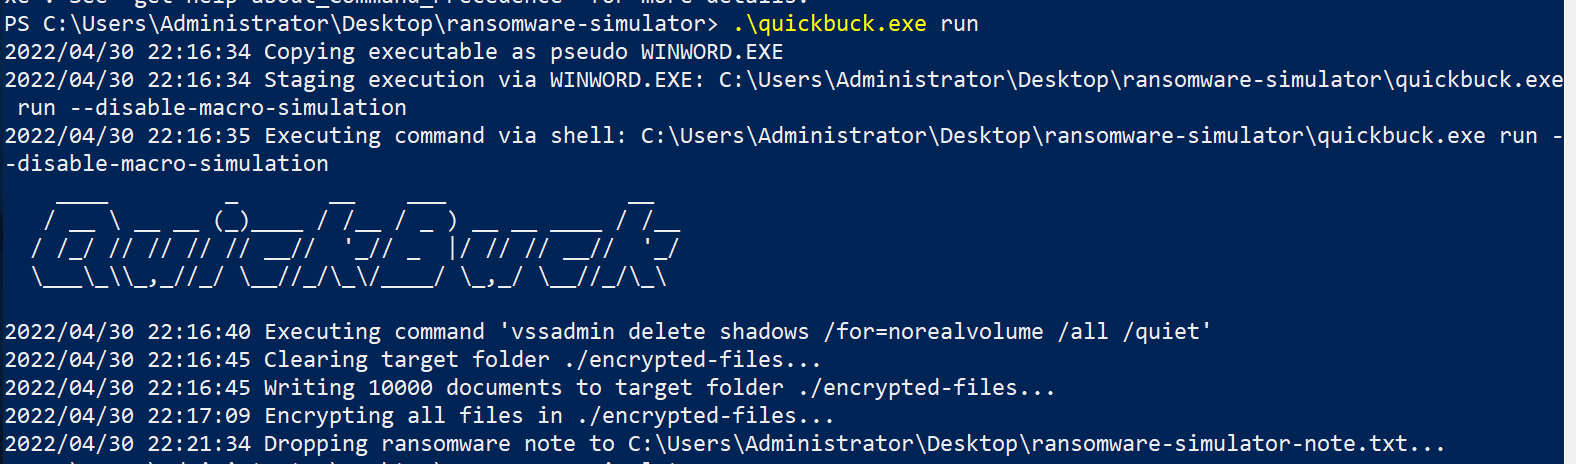
Task: Click the PS prompt path ending in ransomware-simulator>
Action: click(x=361, y=23)
